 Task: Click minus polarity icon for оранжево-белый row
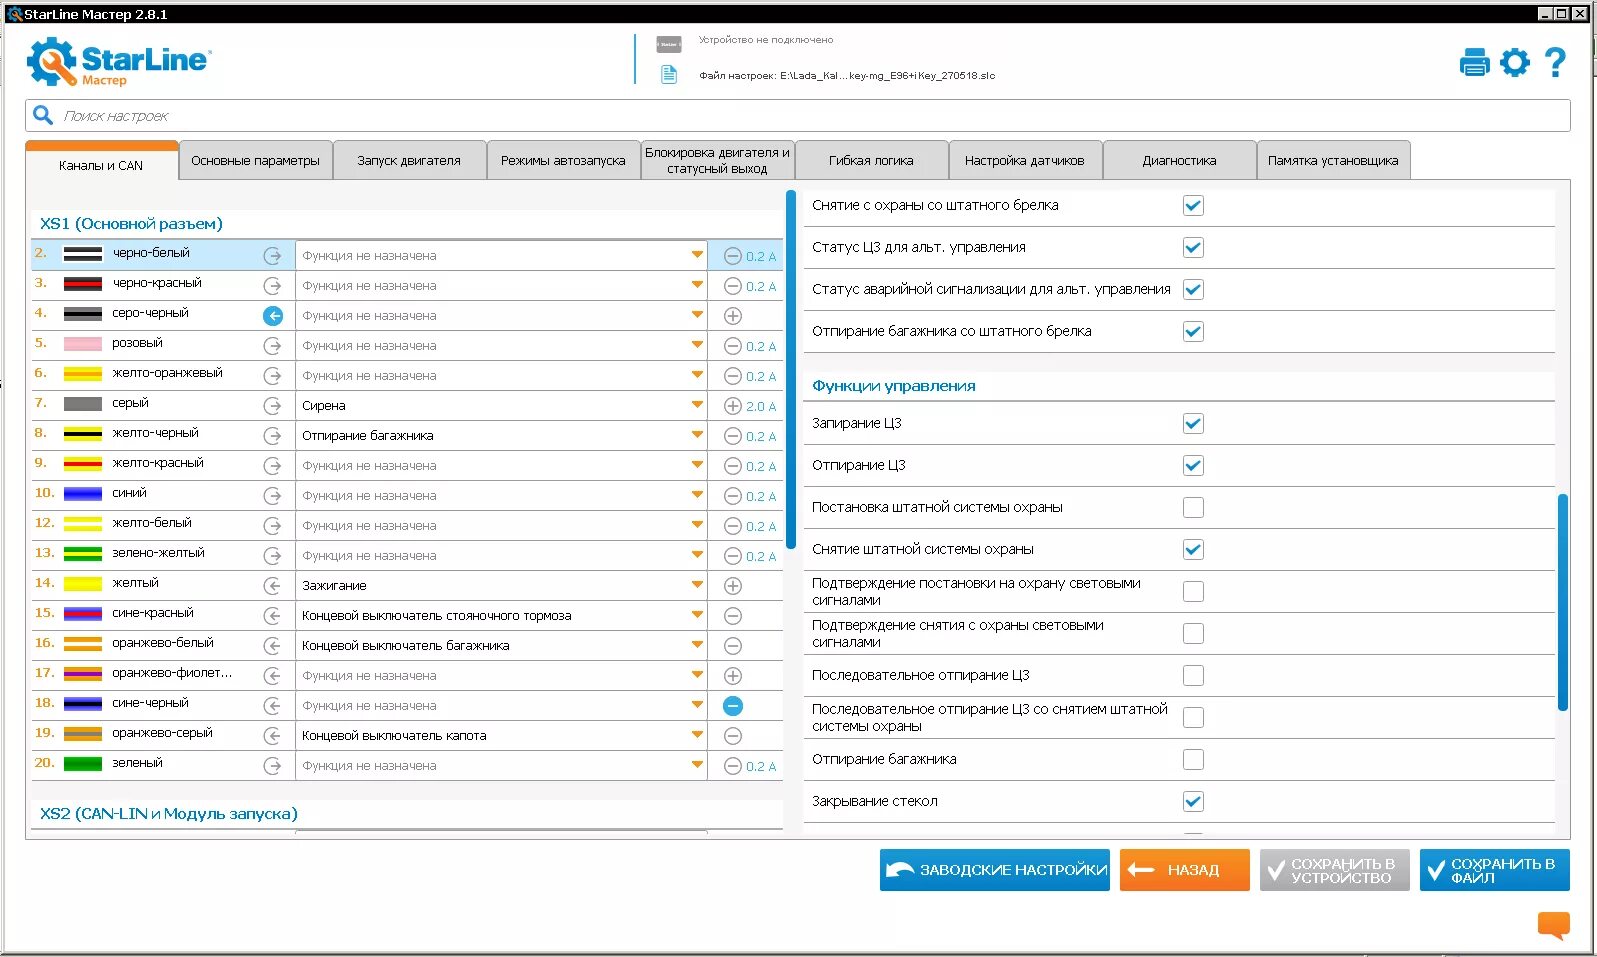[733, 646]
